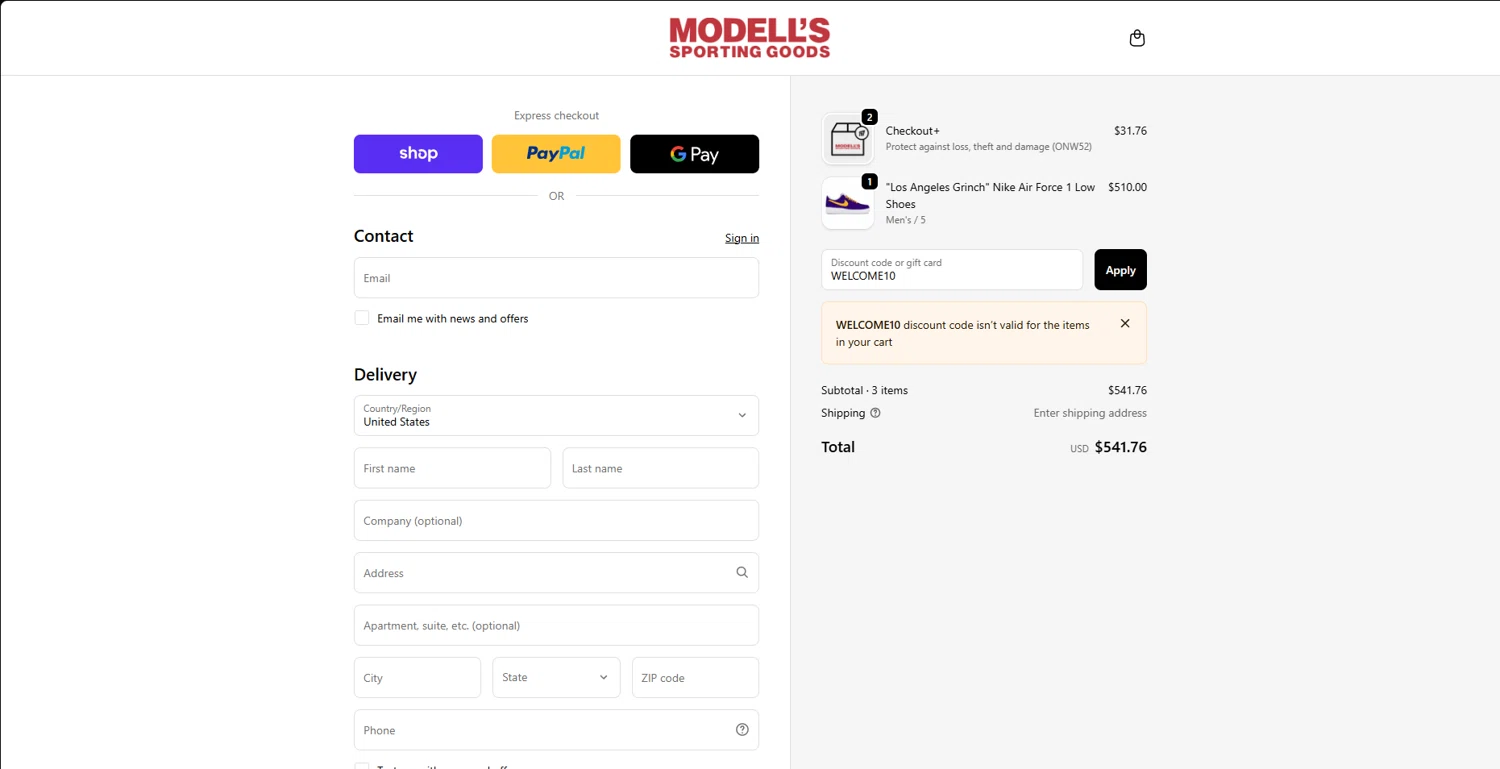Image resolution: width=1500 pixels, height=769 pixels.
Task: Click the Last name field
Action: click(x=661, y=468)
